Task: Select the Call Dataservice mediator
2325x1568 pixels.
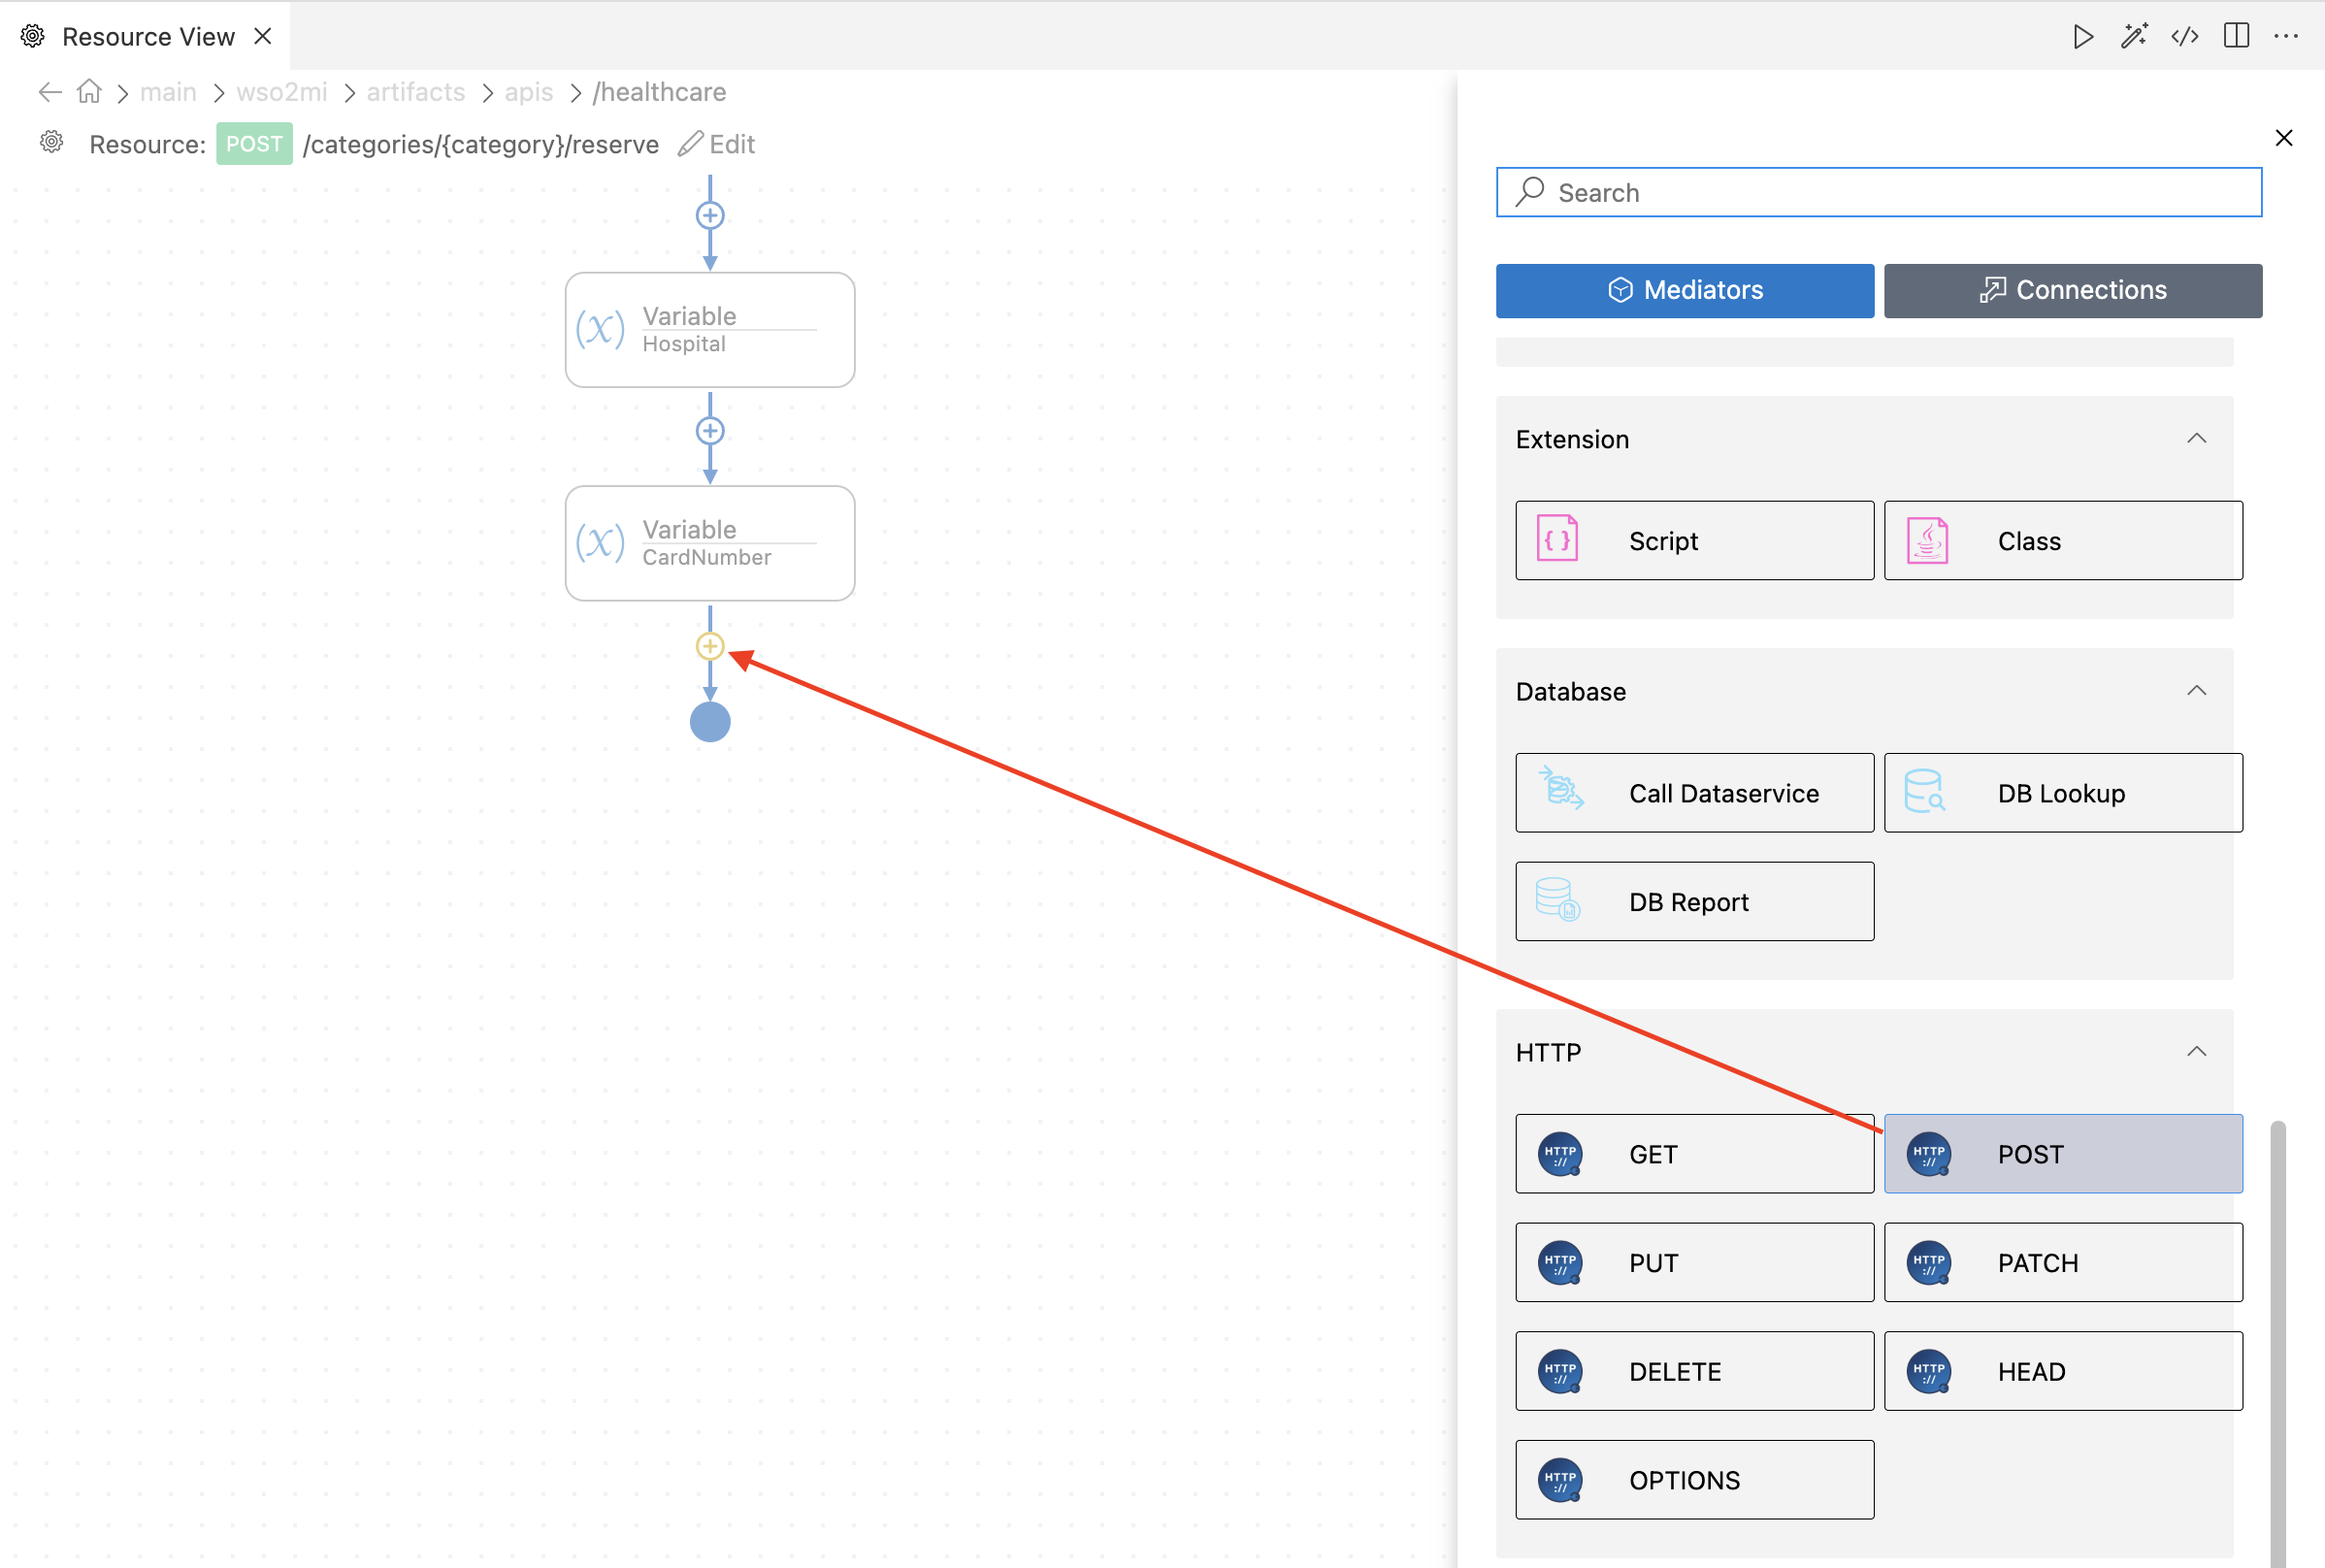Action: pyautogui.click(x=1694, y=793)
